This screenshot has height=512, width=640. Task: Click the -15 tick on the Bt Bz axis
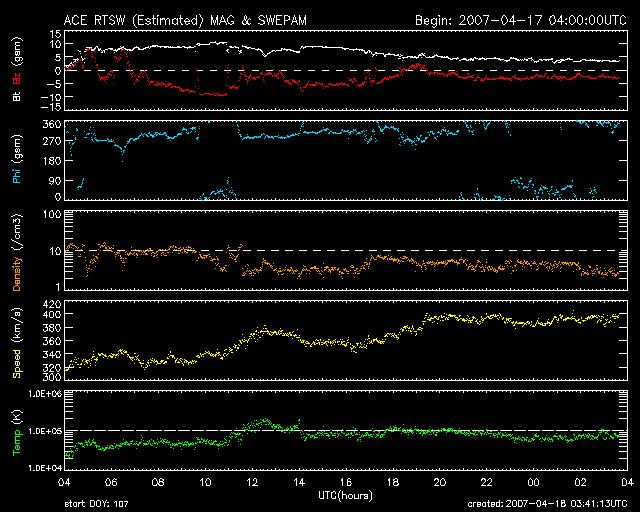pyautogui.click(x=52, y=107)
